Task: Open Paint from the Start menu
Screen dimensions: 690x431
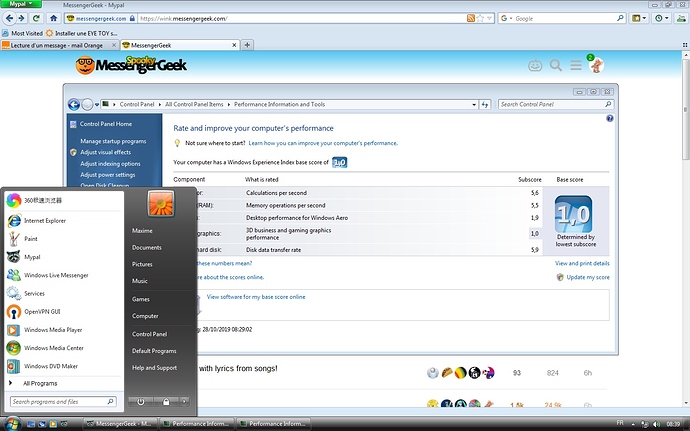Action: coord(64,239)
